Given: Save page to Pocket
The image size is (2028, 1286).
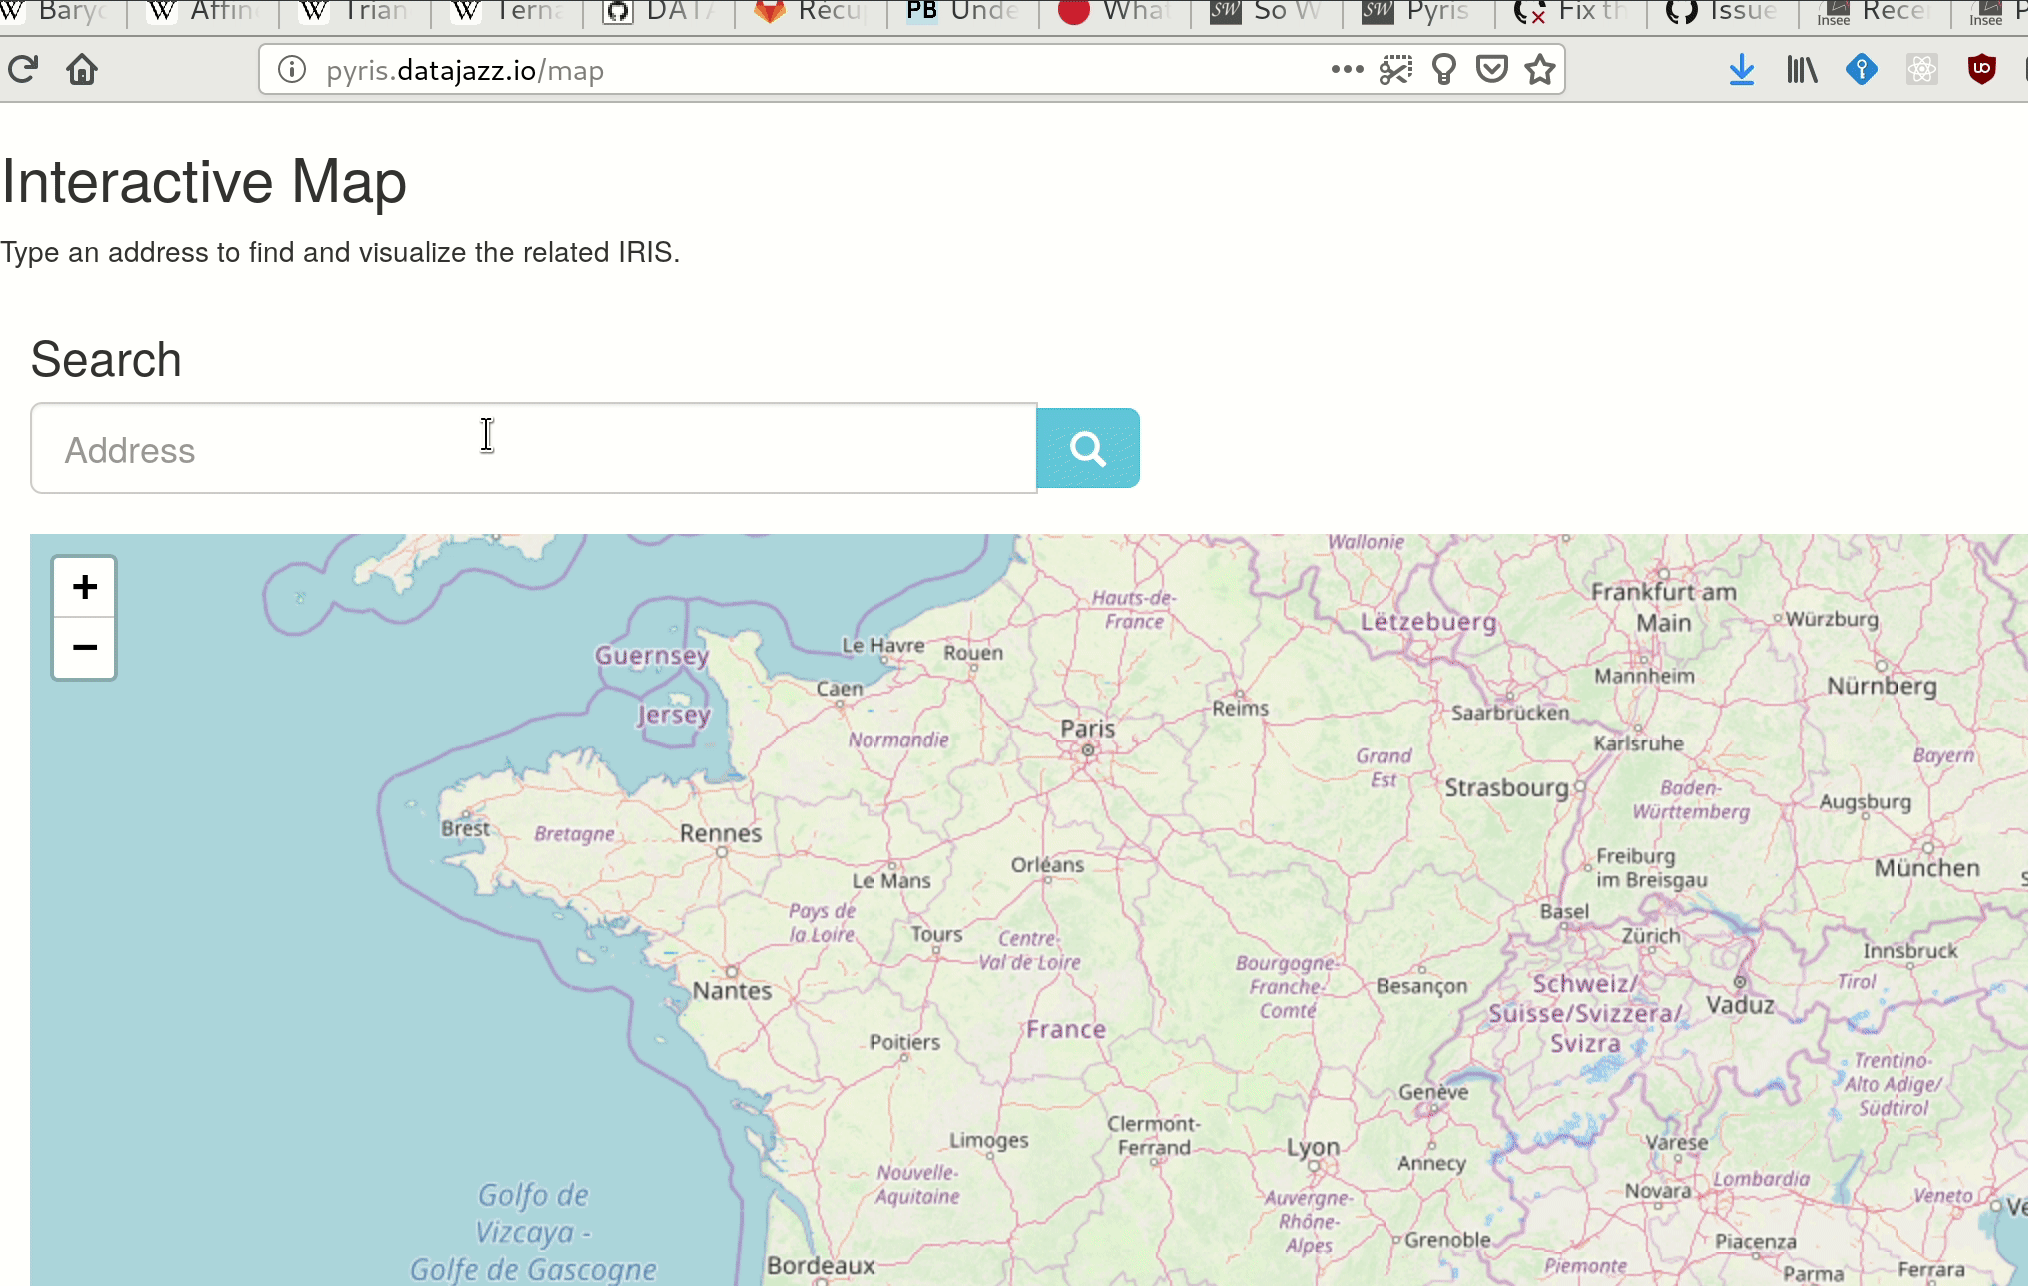Looking at the screenshot, I should [x=1492, y=69].
